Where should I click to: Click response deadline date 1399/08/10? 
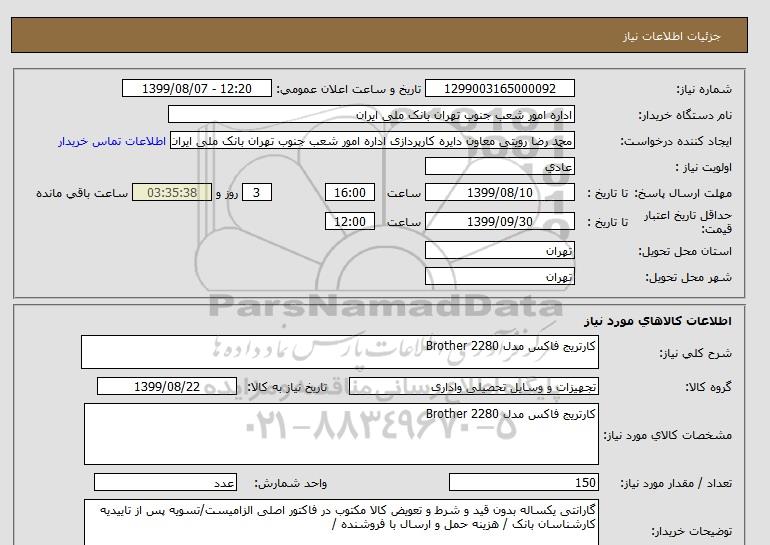coord(499,192)
